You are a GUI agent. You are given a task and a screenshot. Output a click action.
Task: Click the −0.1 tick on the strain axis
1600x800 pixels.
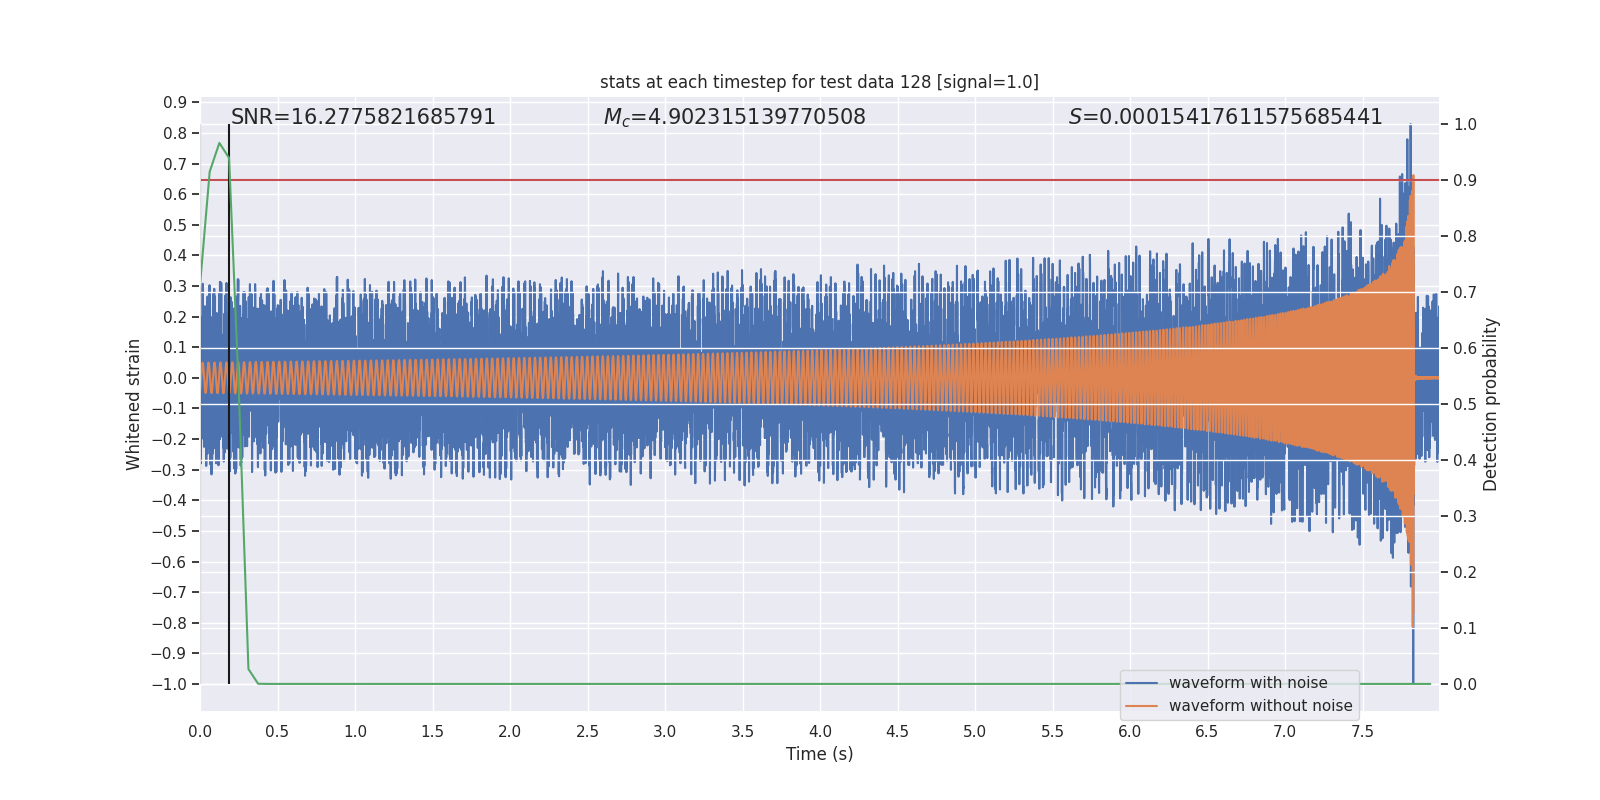(x=169, y=409)
